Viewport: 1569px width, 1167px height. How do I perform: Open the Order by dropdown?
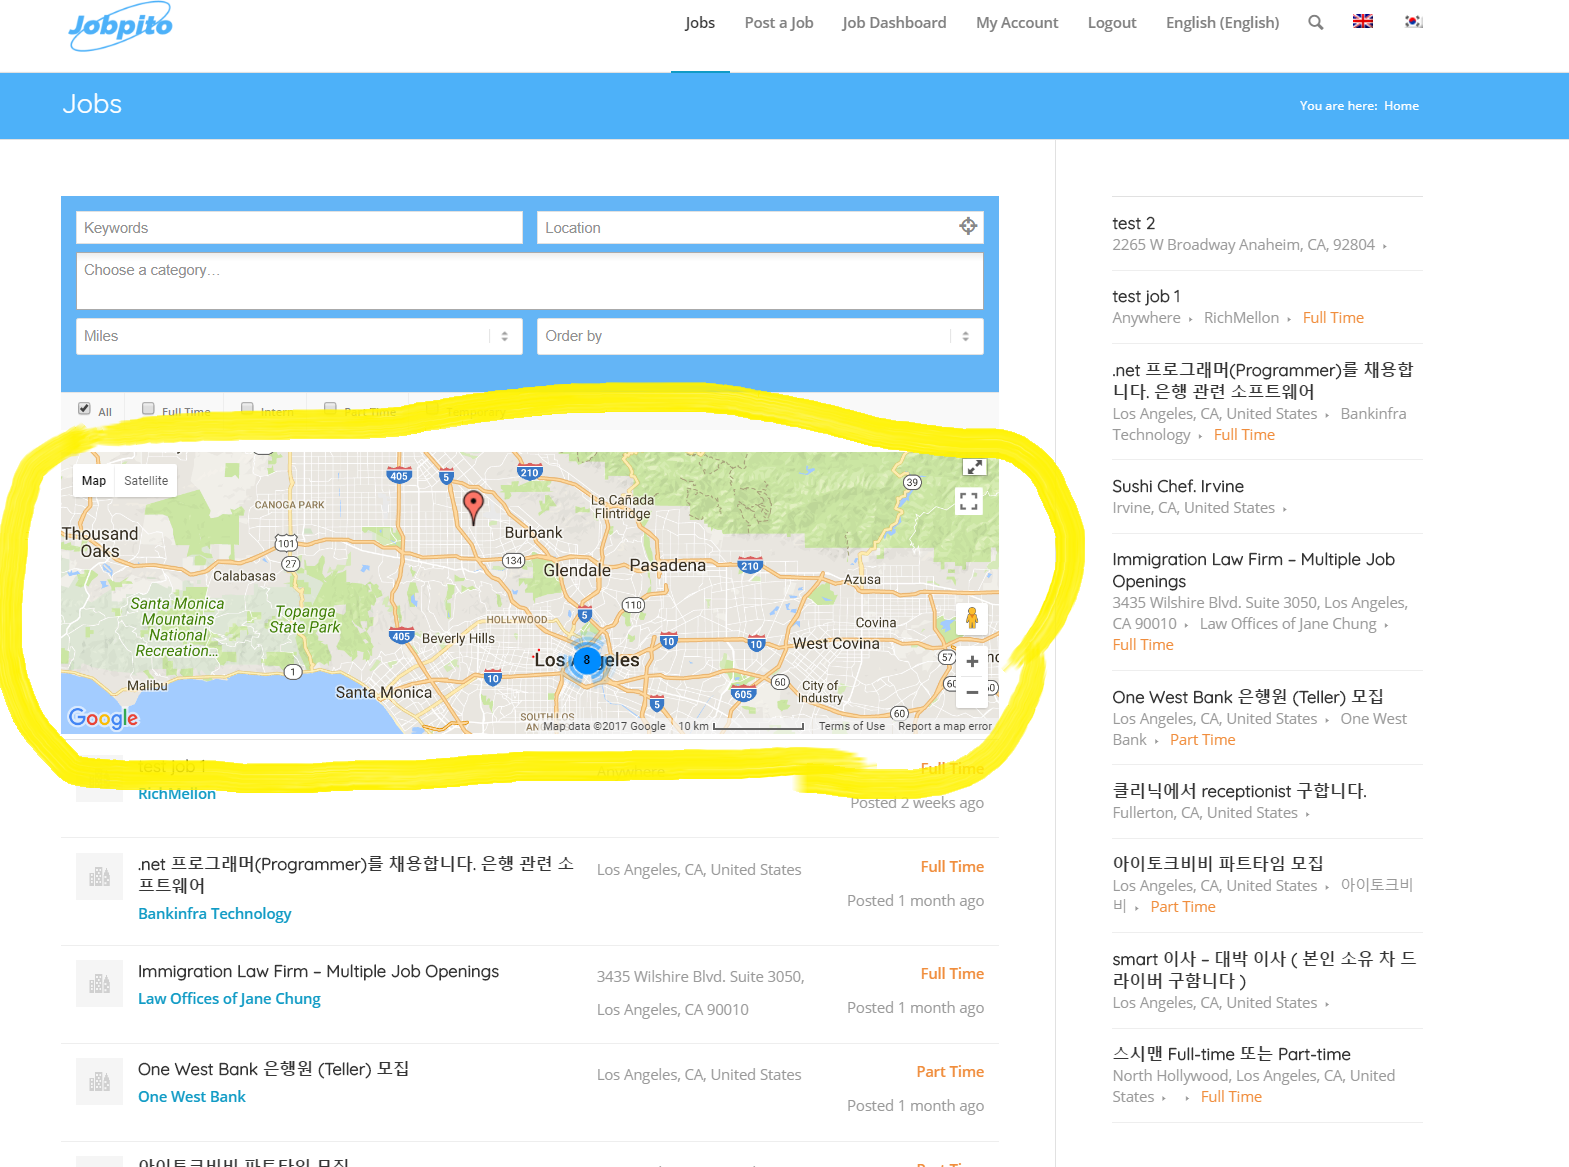pos(760,336)
